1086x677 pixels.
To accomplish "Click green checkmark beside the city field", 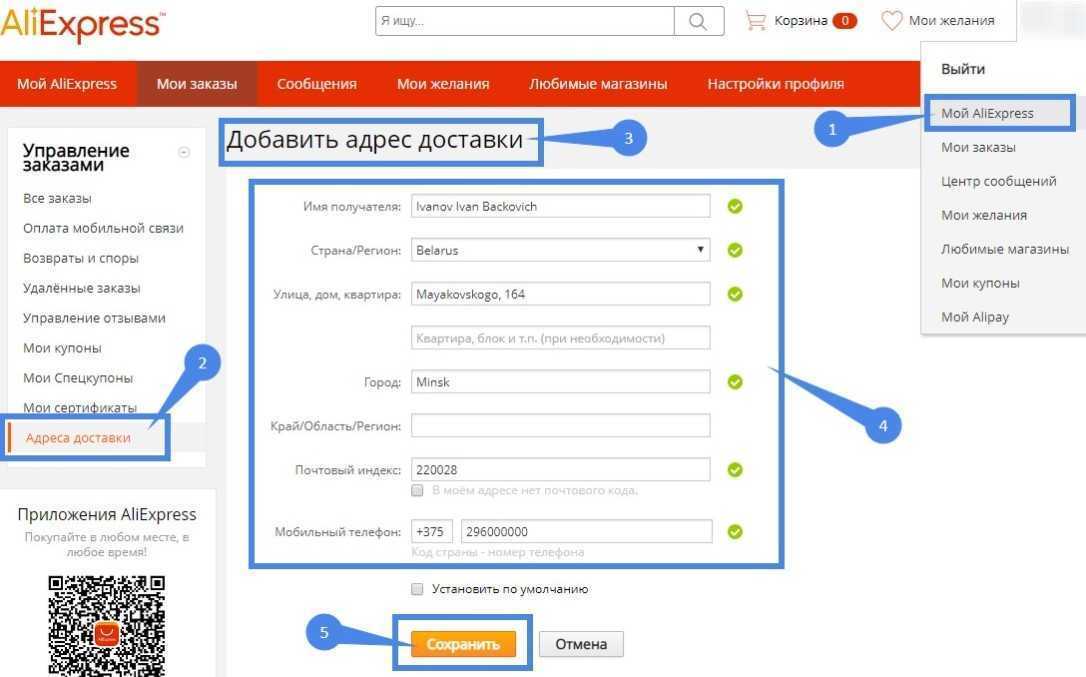I will coord(735,382).
